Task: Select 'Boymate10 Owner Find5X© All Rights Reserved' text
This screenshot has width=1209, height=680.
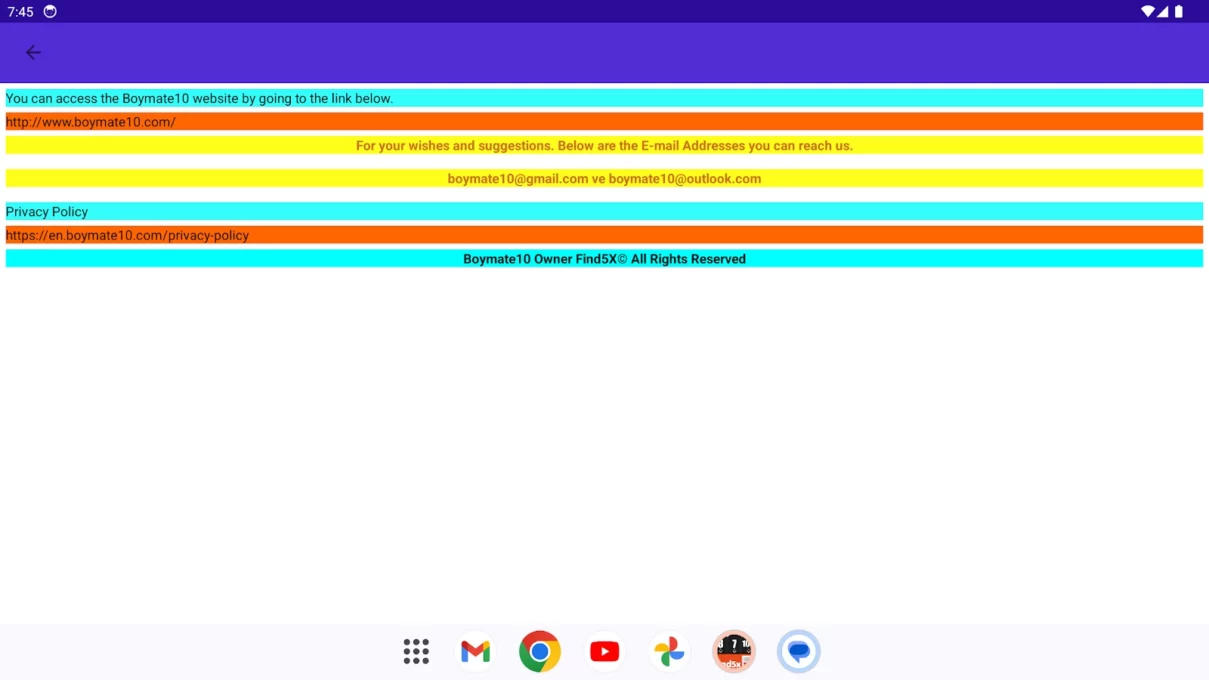Action: point(604,259)
